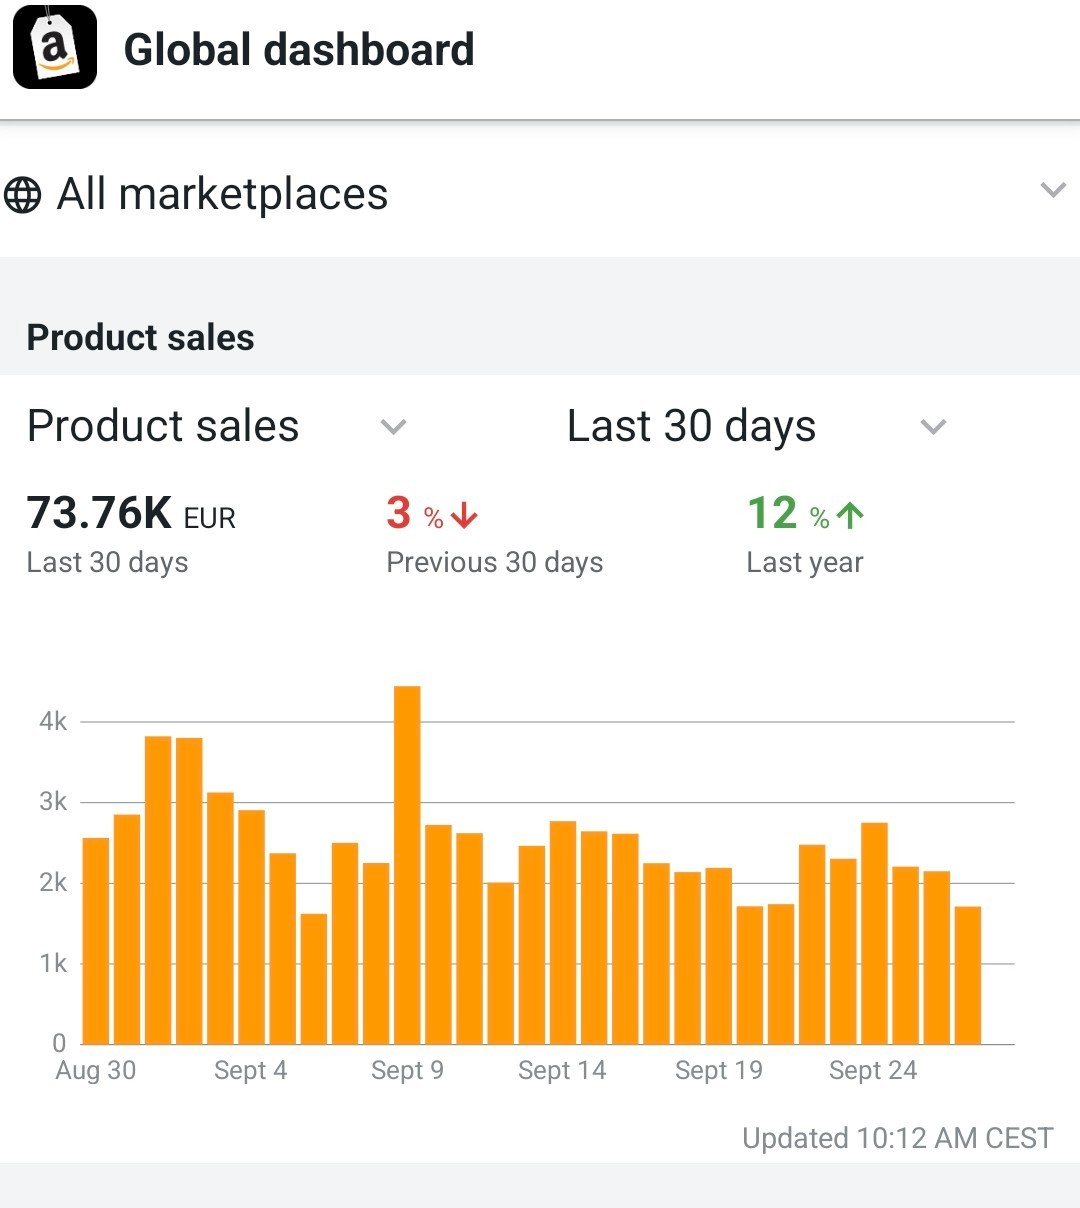Open the All marketplaces selector
The image size is (1080, 1208).
222,194
